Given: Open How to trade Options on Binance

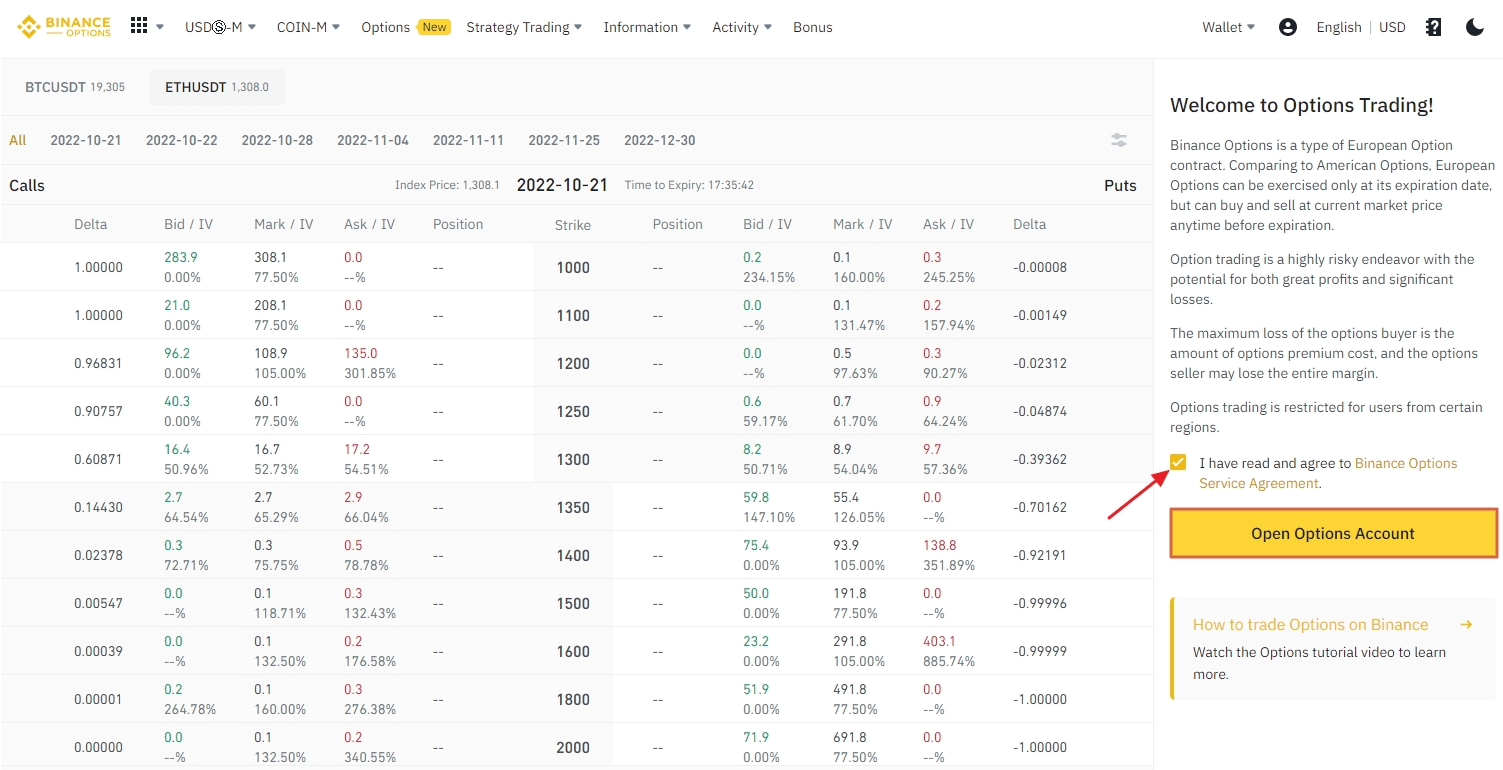Looking at the screenshot, I should click(x=1310, y=624).
